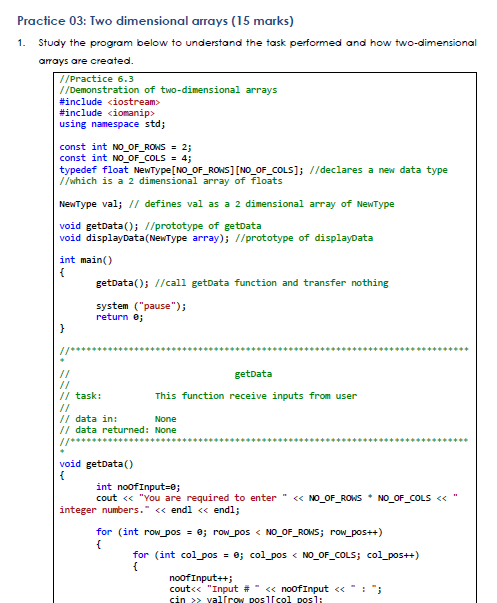Click the line 'using namespace std;'

point(112,124)
